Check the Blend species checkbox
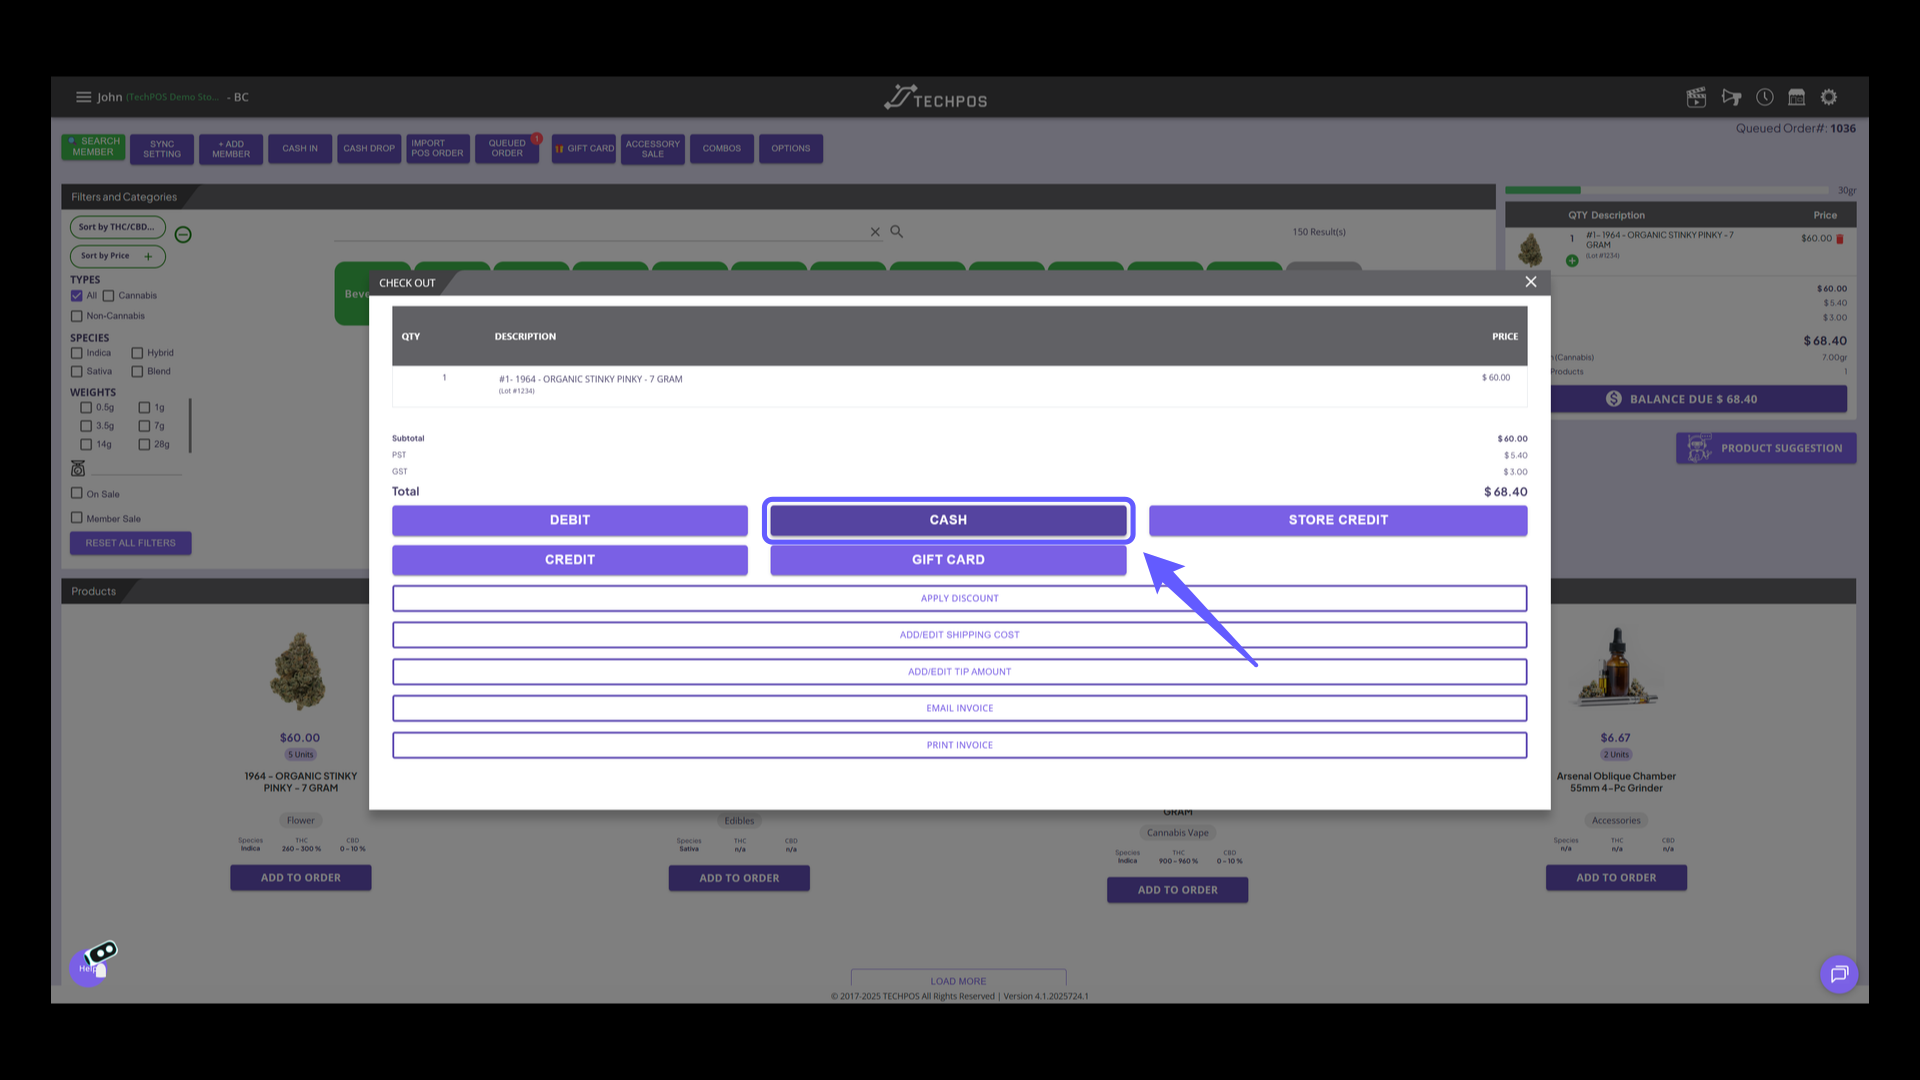This screenshot has width=1920, height=1080. click(x=137, y=372)
